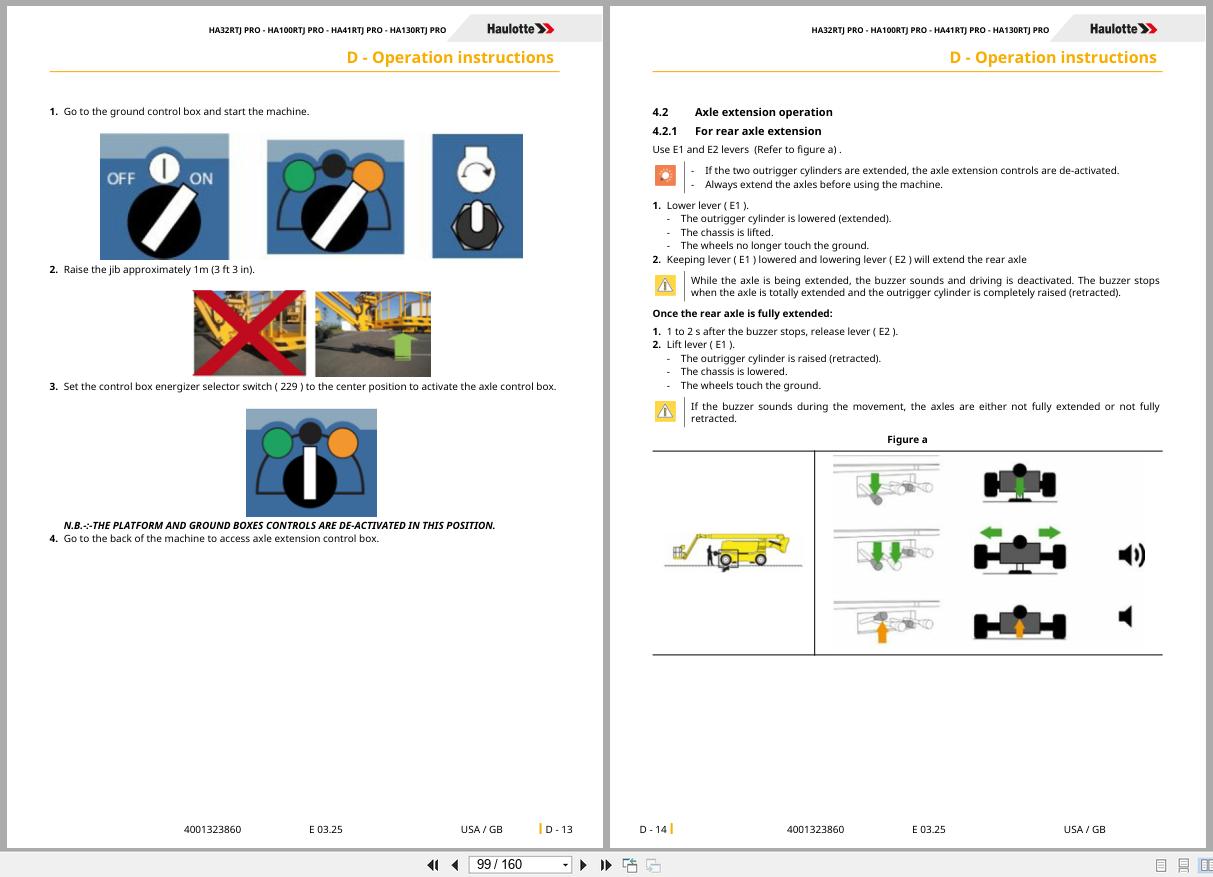Click the axle diagram with orange up arrow

coord(1019,622)
